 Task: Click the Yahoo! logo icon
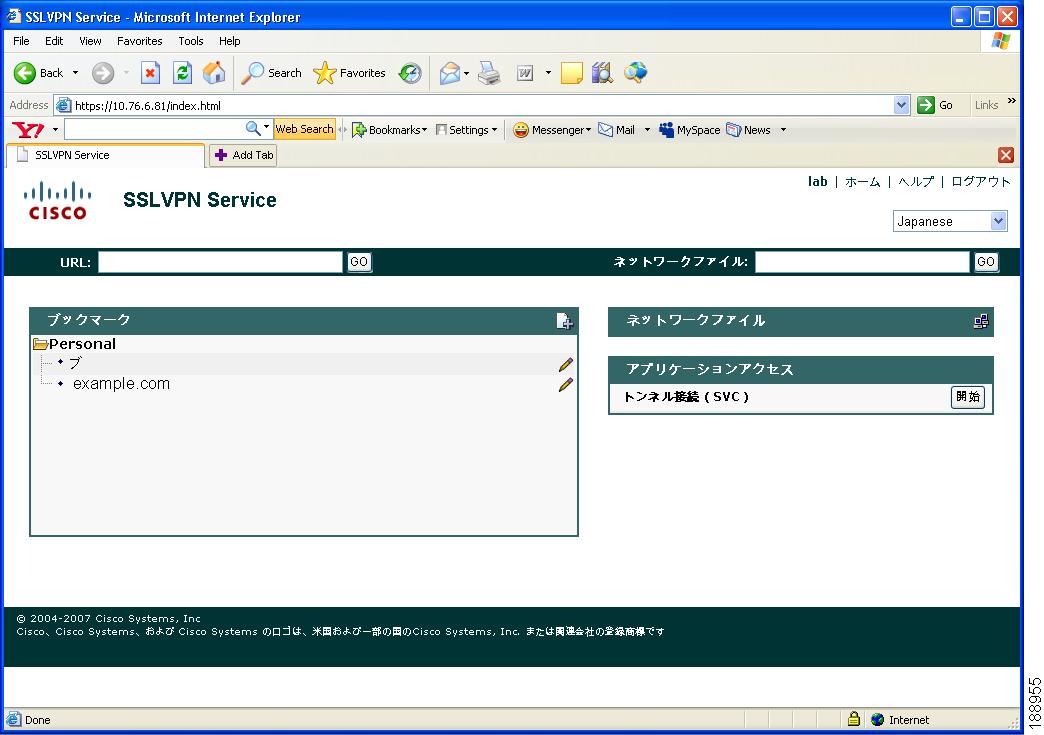coord(28,130)
